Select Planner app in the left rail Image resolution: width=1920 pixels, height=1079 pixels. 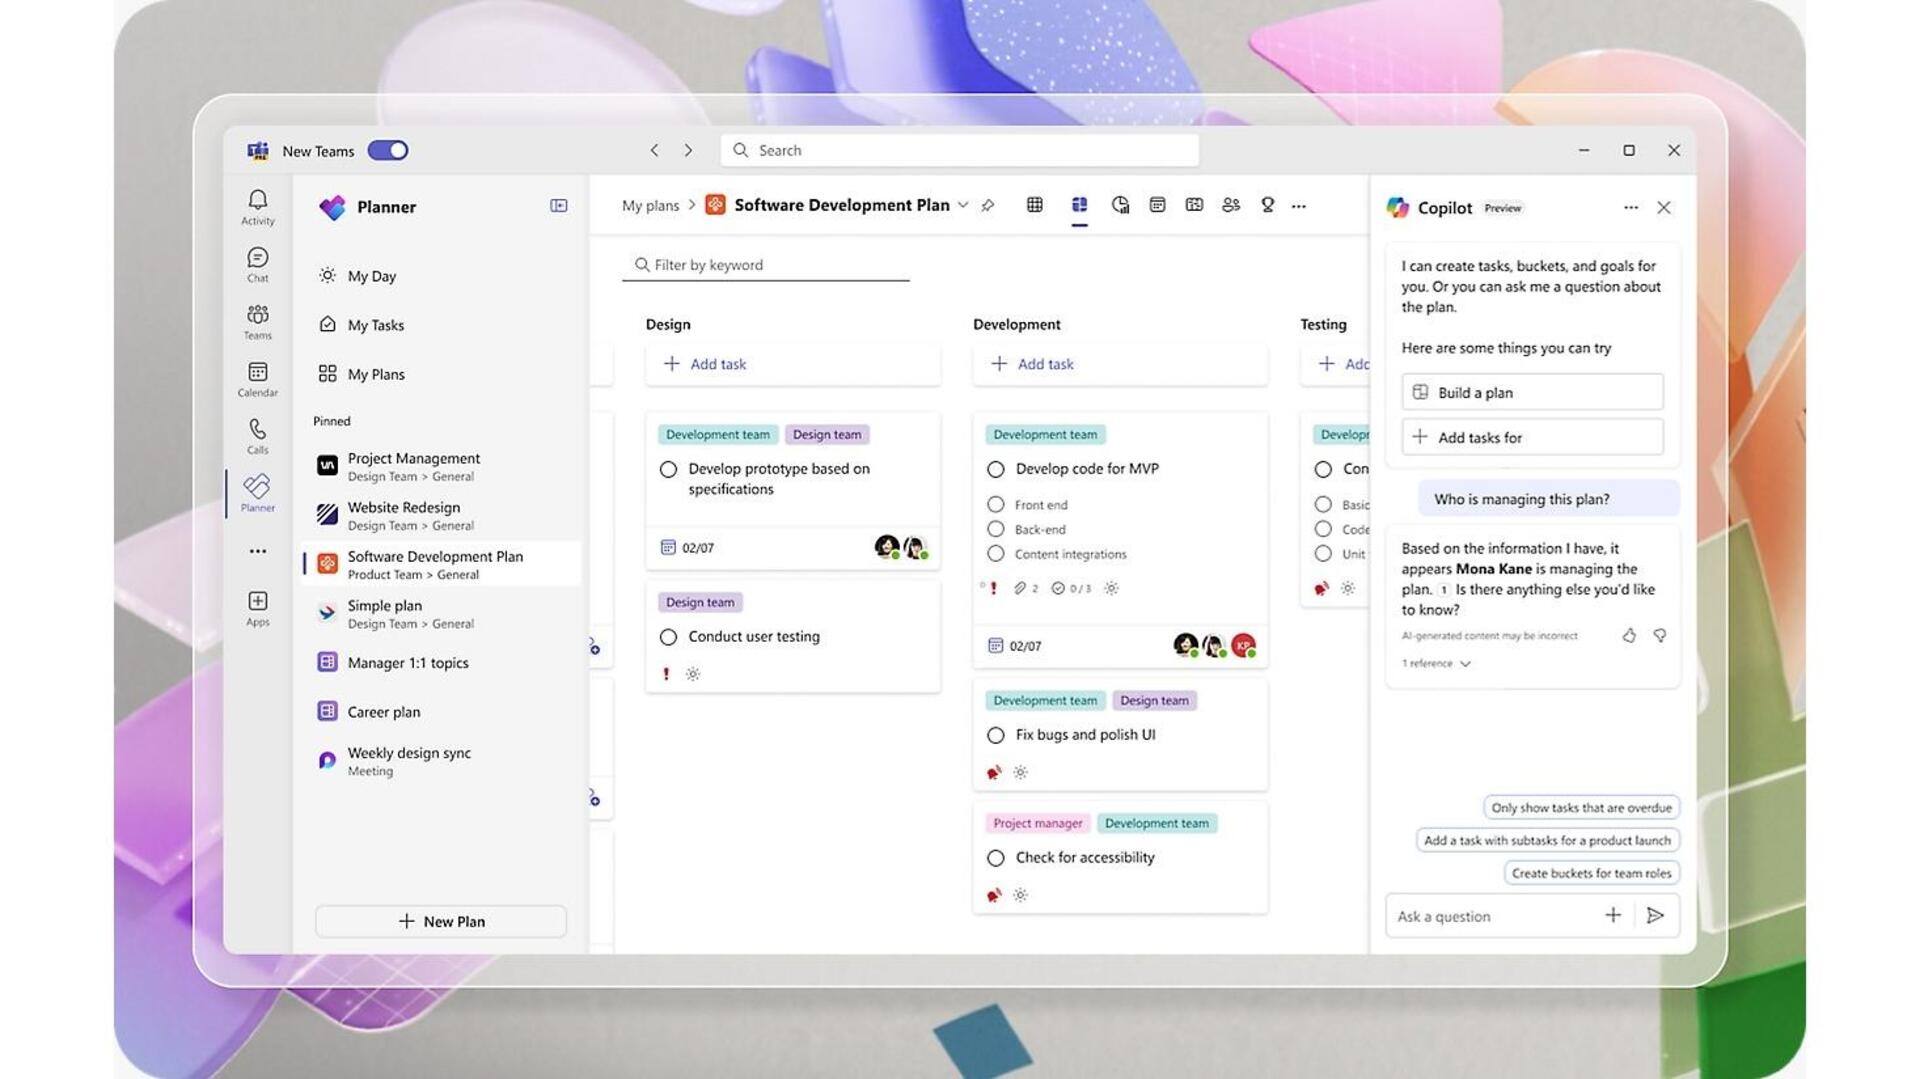(x=257, y=493)
